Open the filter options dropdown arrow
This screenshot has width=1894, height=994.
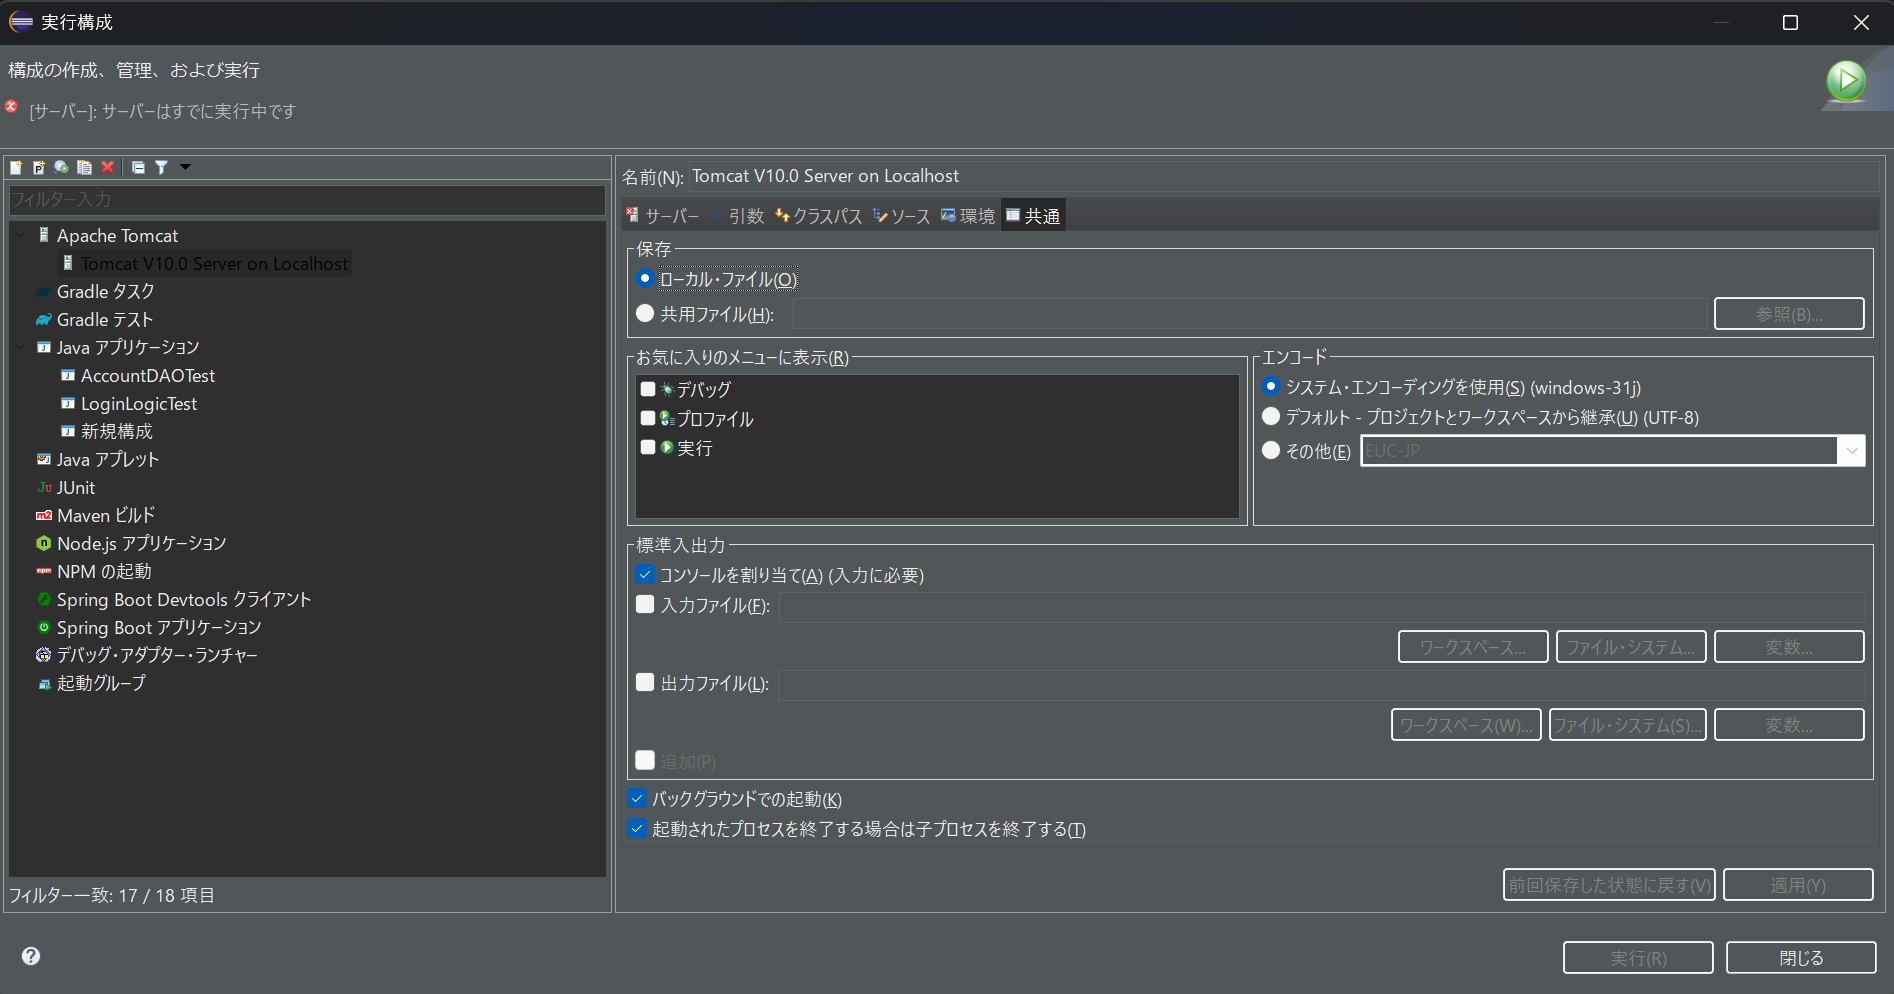(185, 167)
